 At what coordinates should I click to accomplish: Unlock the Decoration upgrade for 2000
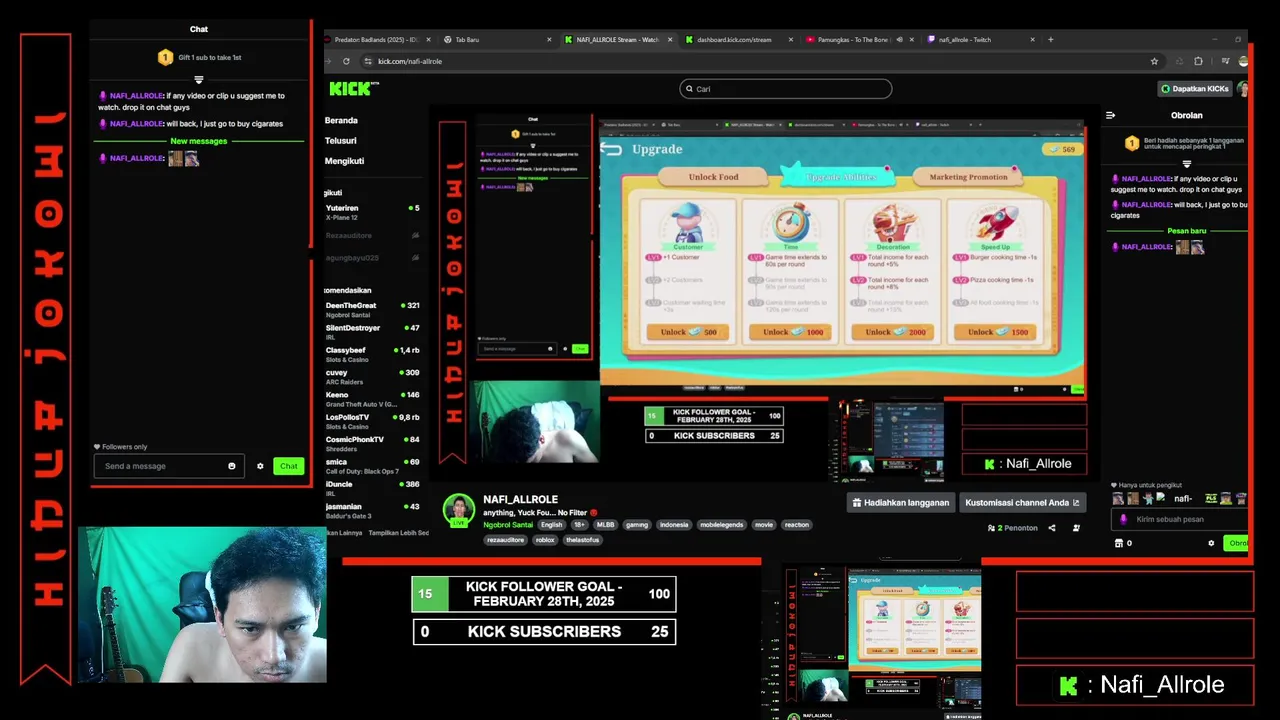point(893,332)
